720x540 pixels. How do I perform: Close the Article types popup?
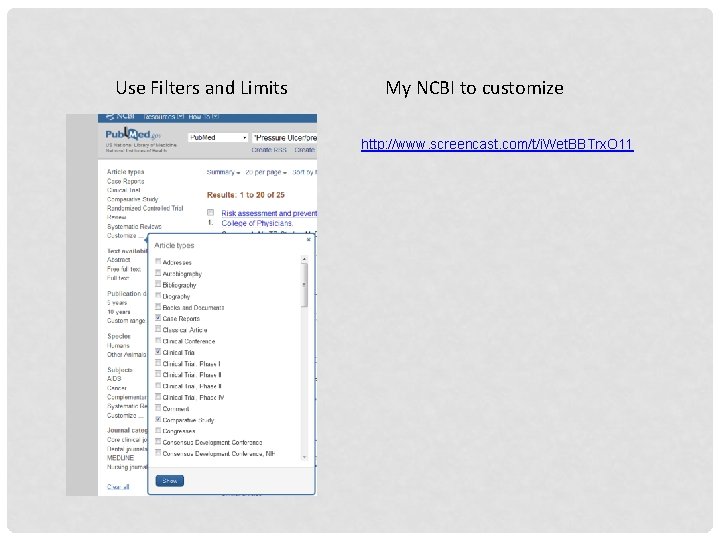pos(309,240)
